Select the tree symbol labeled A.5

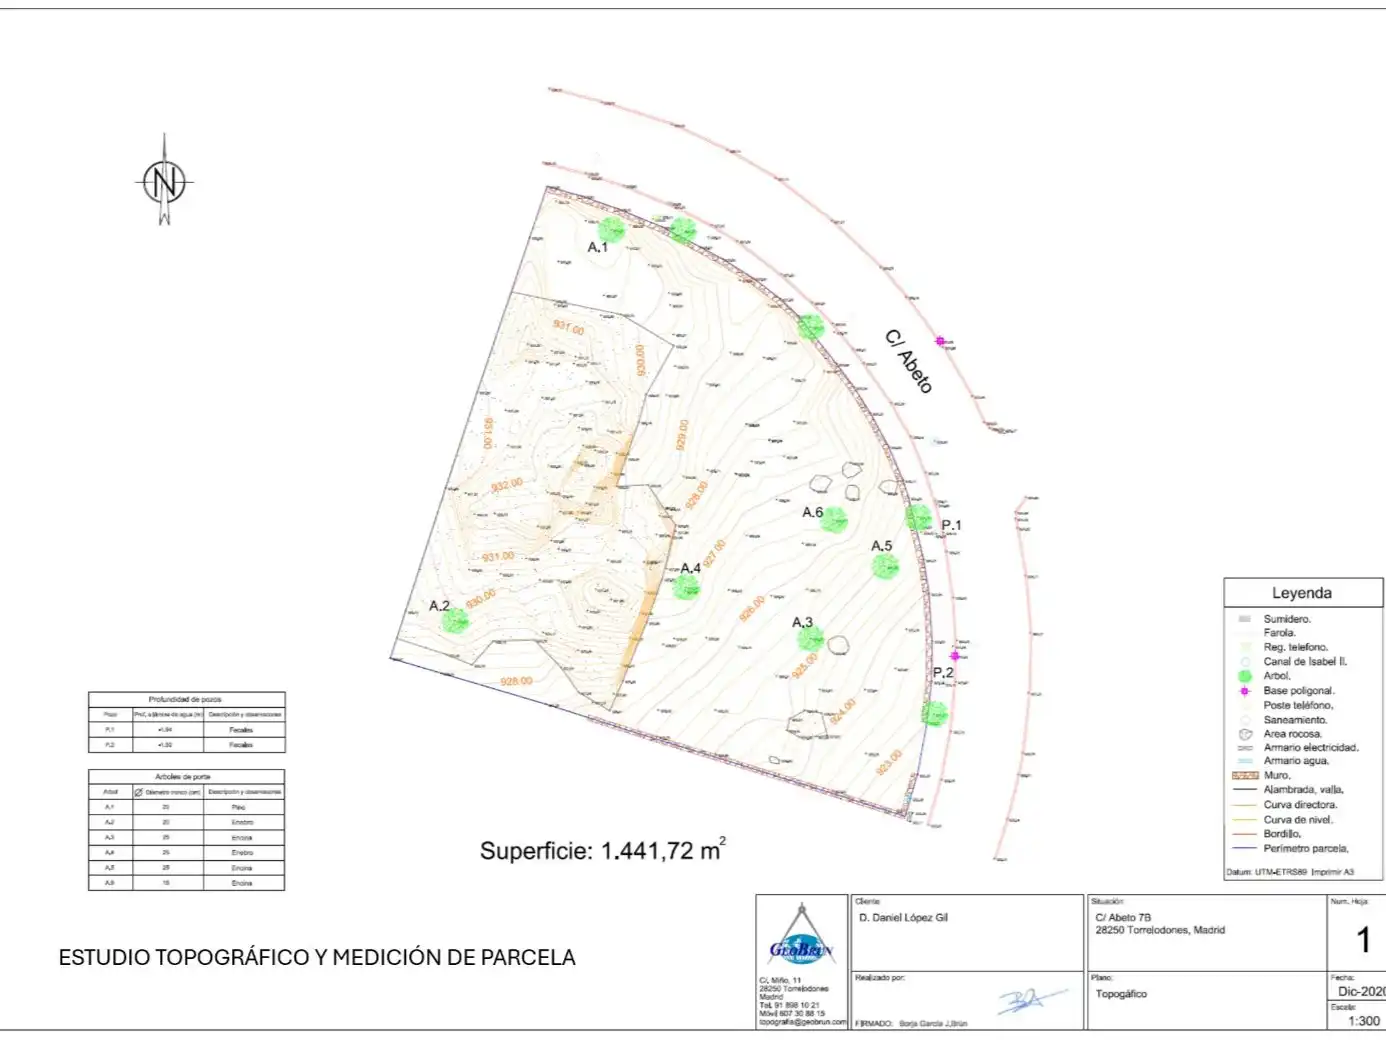pos(885,566)
